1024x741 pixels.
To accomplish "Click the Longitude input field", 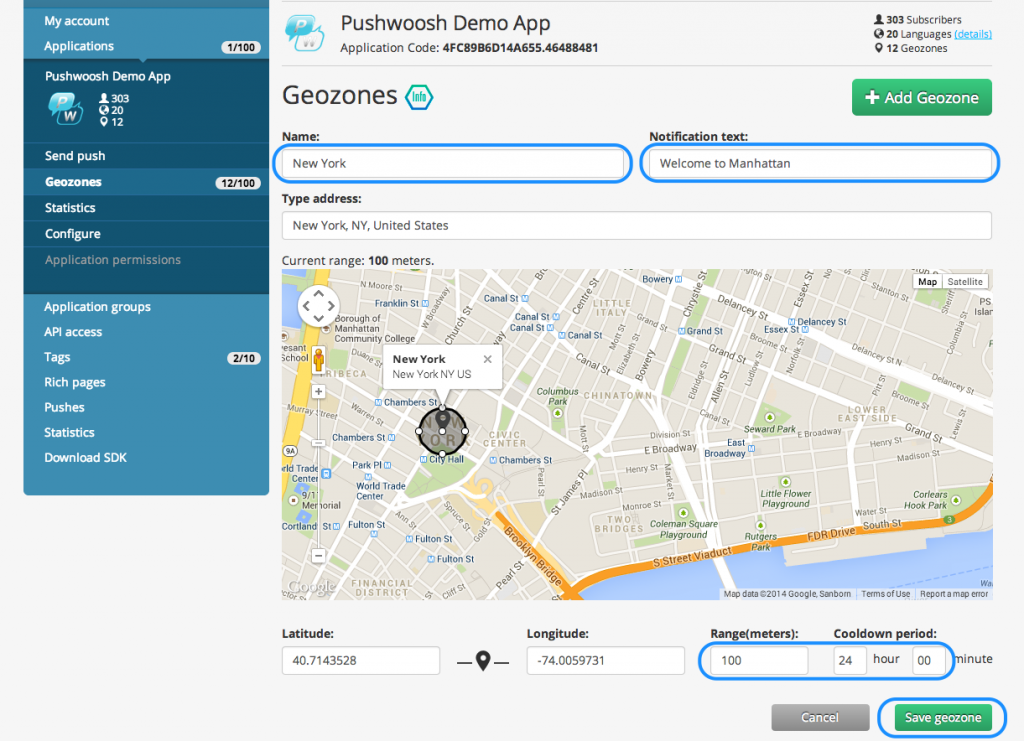I will click(x=605, y=661).
